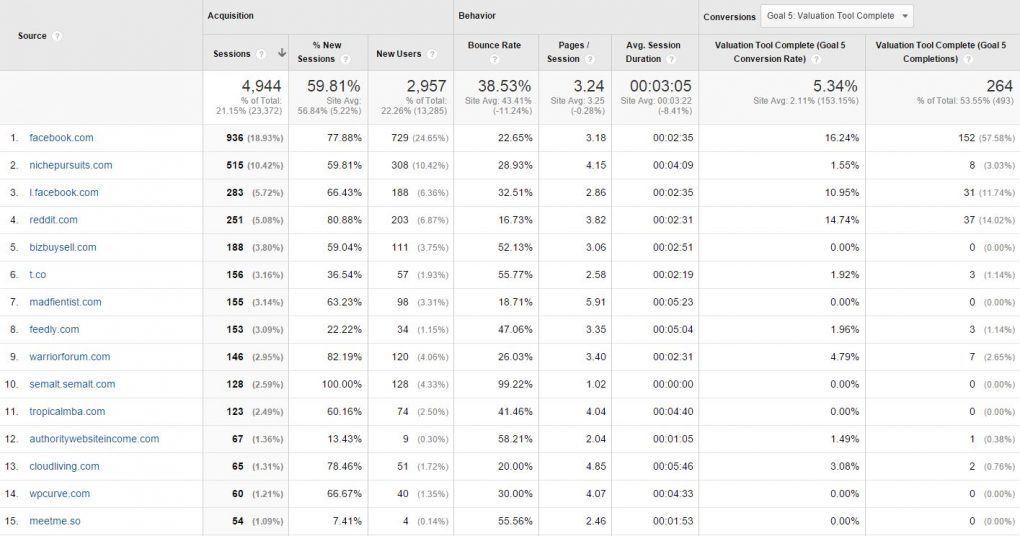Select average session duration 00:03:05

point(661,86)
